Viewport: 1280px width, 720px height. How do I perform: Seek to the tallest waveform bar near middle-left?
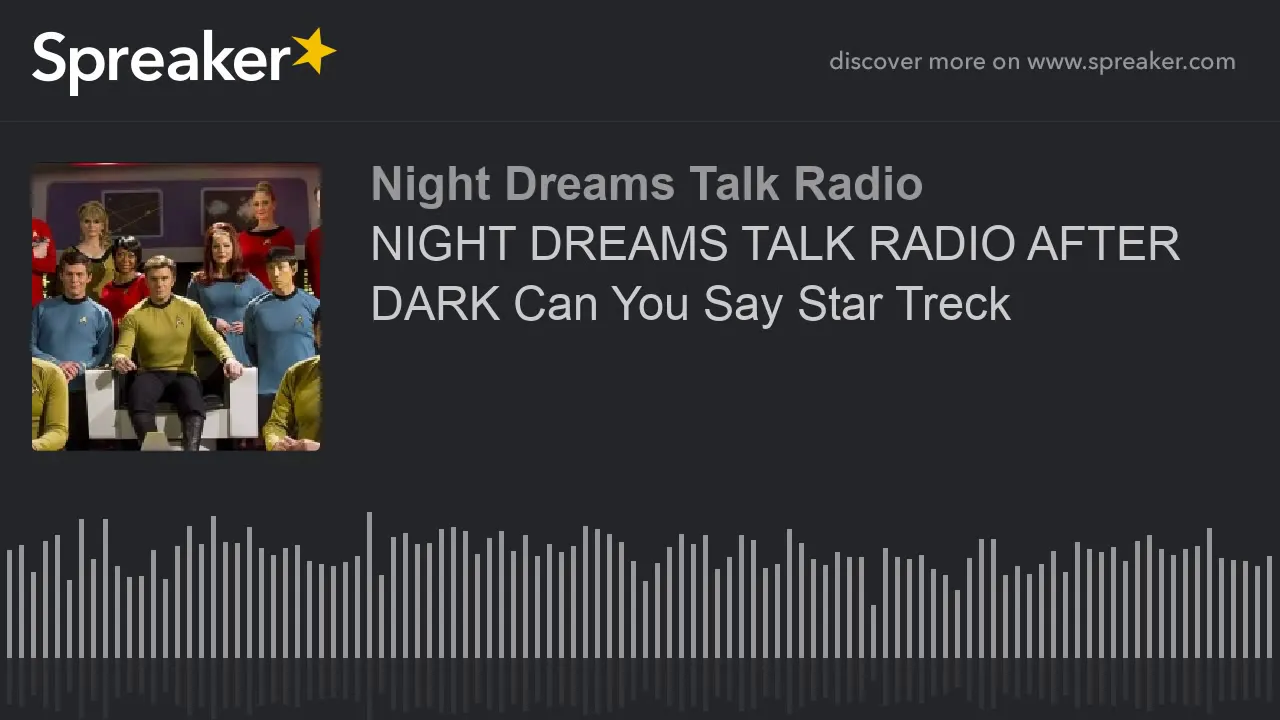coord(369,585)
